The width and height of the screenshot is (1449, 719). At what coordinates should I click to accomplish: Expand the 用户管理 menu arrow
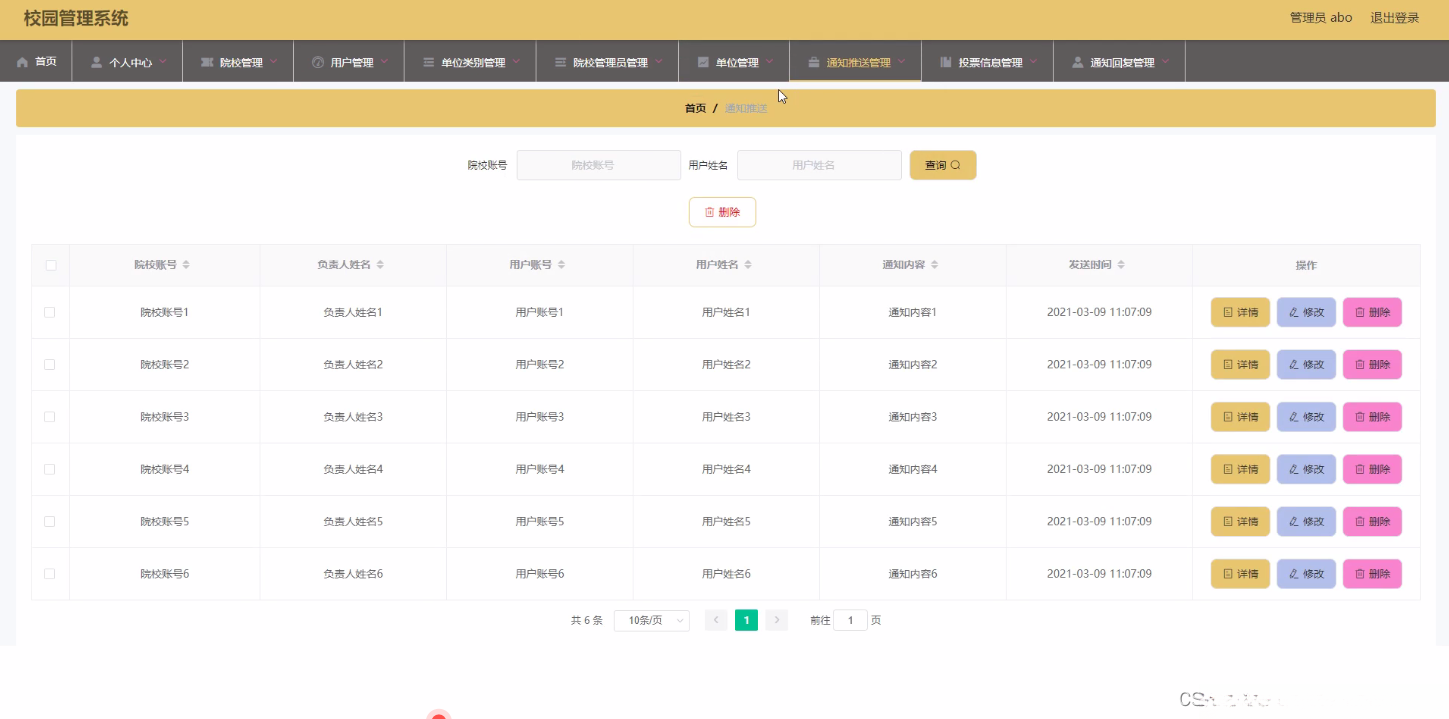coord(384,61)
